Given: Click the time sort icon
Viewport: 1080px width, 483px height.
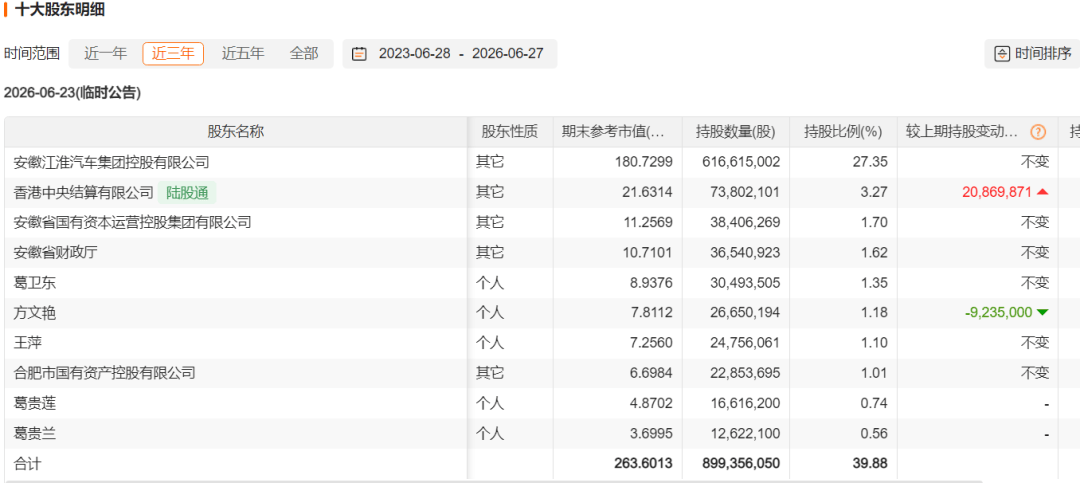Looking at the screenshot, I should (1002, 54).
